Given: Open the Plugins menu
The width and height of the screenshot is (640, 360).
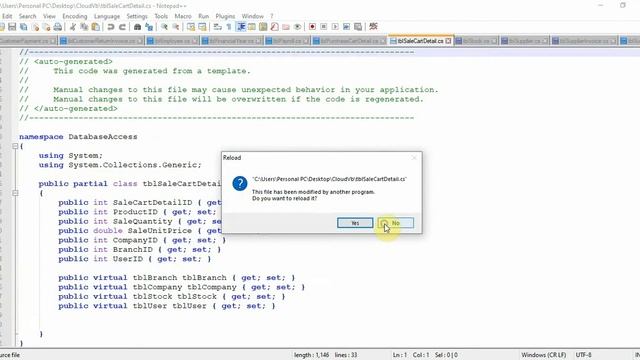Looking at the screenshot, I should tap(225, 16).
